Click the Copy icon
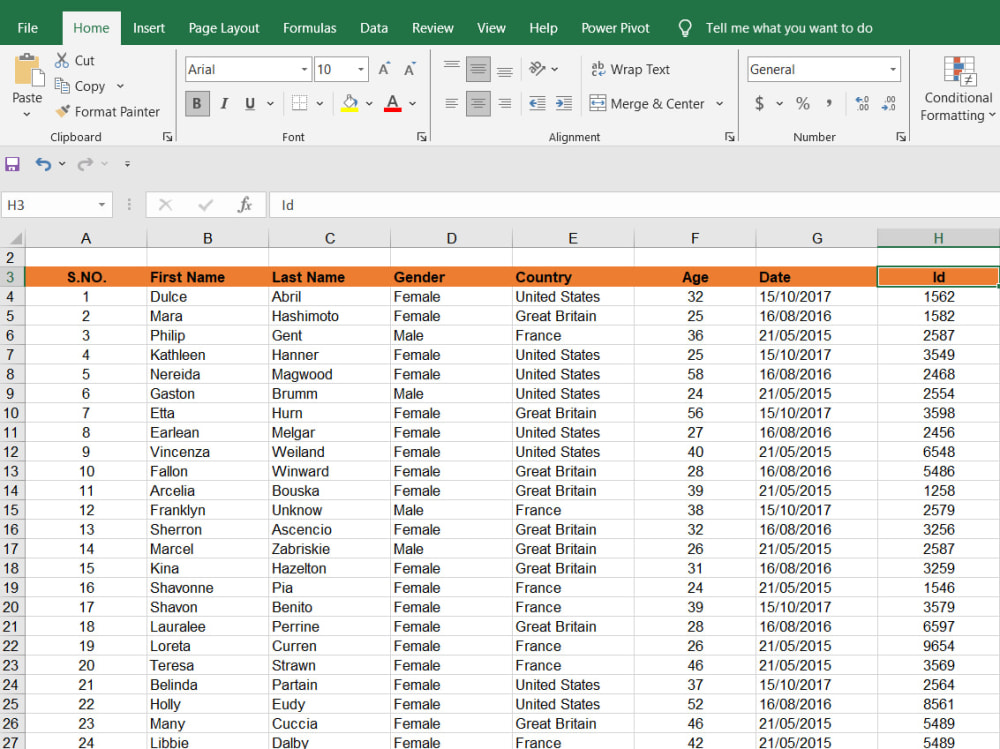This screenshot has height=749, width=1000. click(x=62, y=85)
